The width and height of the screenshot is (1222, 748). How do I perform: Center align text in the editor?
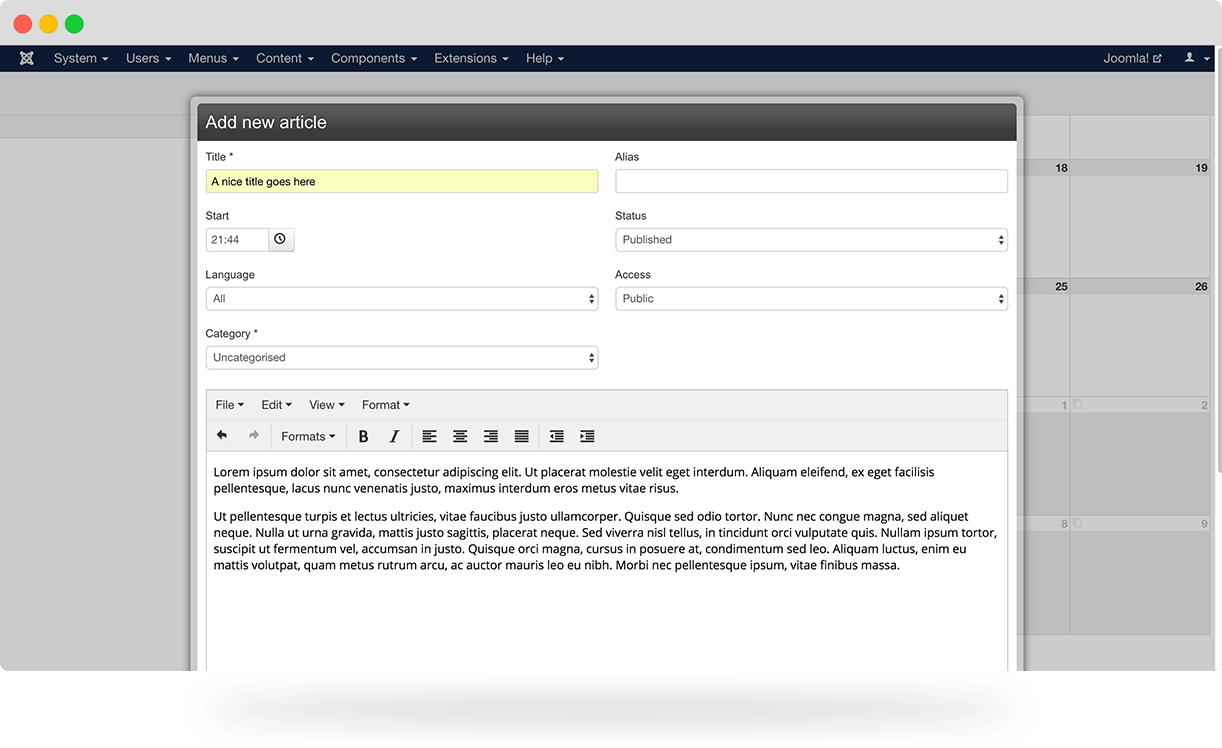[460, 436]
